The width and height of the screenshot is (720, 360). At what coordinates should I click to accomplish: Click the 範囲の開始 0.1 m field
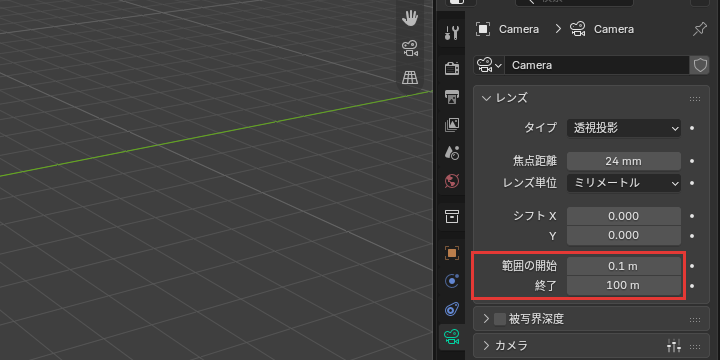624,266
